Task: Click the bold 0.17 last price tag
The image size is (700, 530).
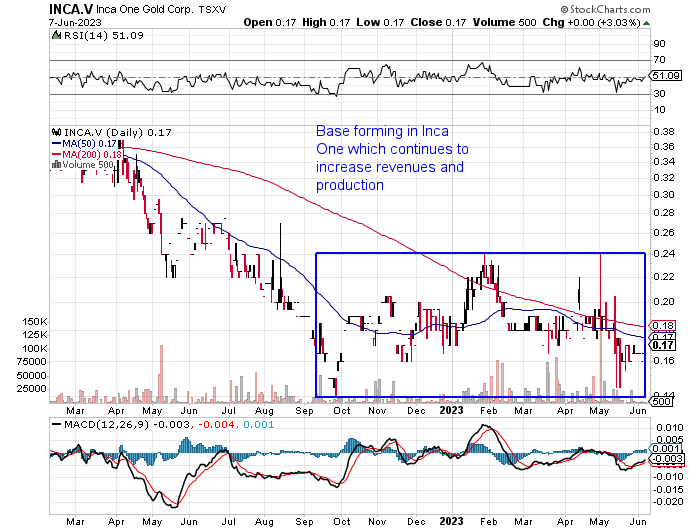Action: click(663, 345)
